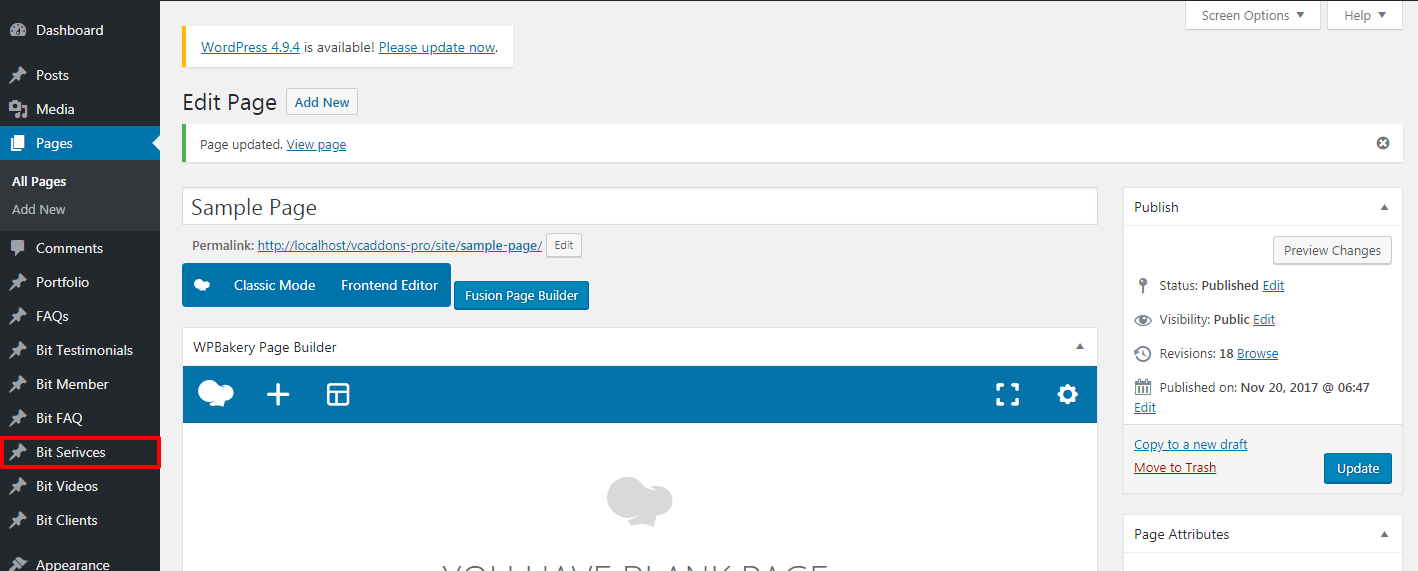This screenshot has height=571, width=1418.
Task: Collapse the WPBakery Page Builder panel
Action: 1079,347
